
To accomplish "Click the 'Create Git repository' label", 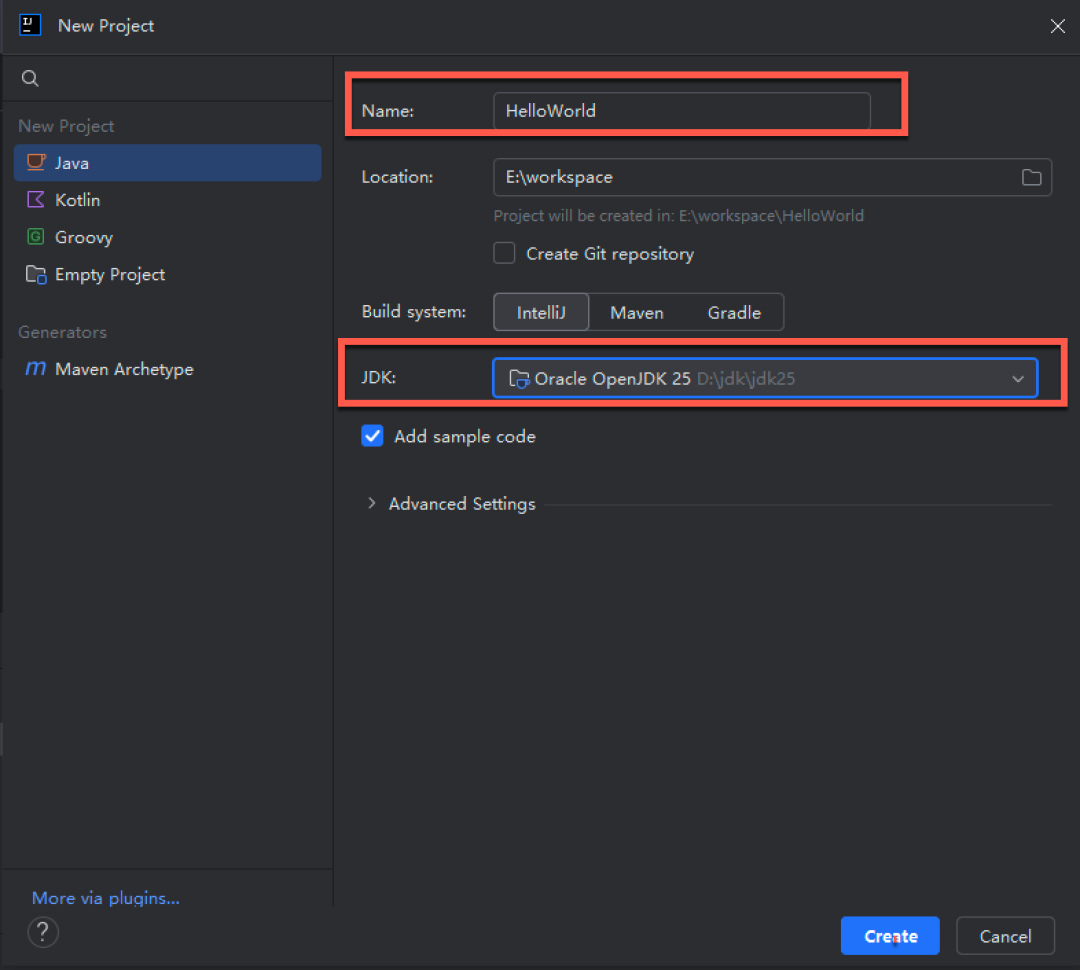I will coord(610,254).
